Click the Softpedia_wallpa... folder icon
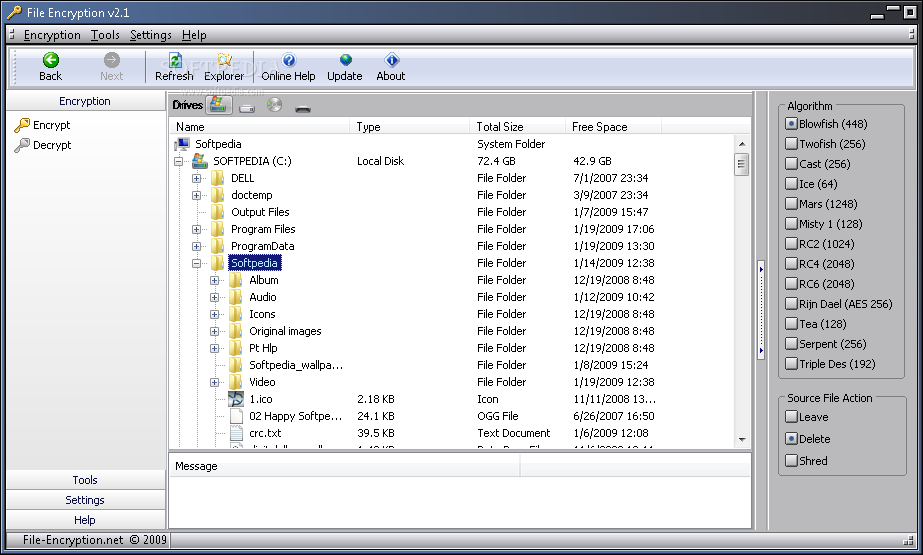This screenshot has width=923, height=555. point(236,365)
